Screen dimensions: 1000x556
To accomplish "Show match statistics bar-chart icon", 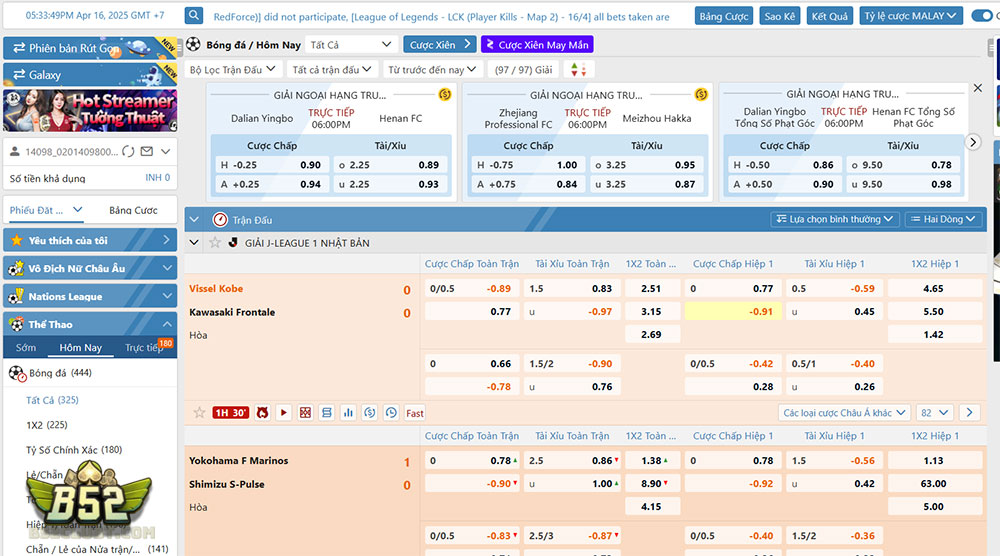I will pos(348,413).
